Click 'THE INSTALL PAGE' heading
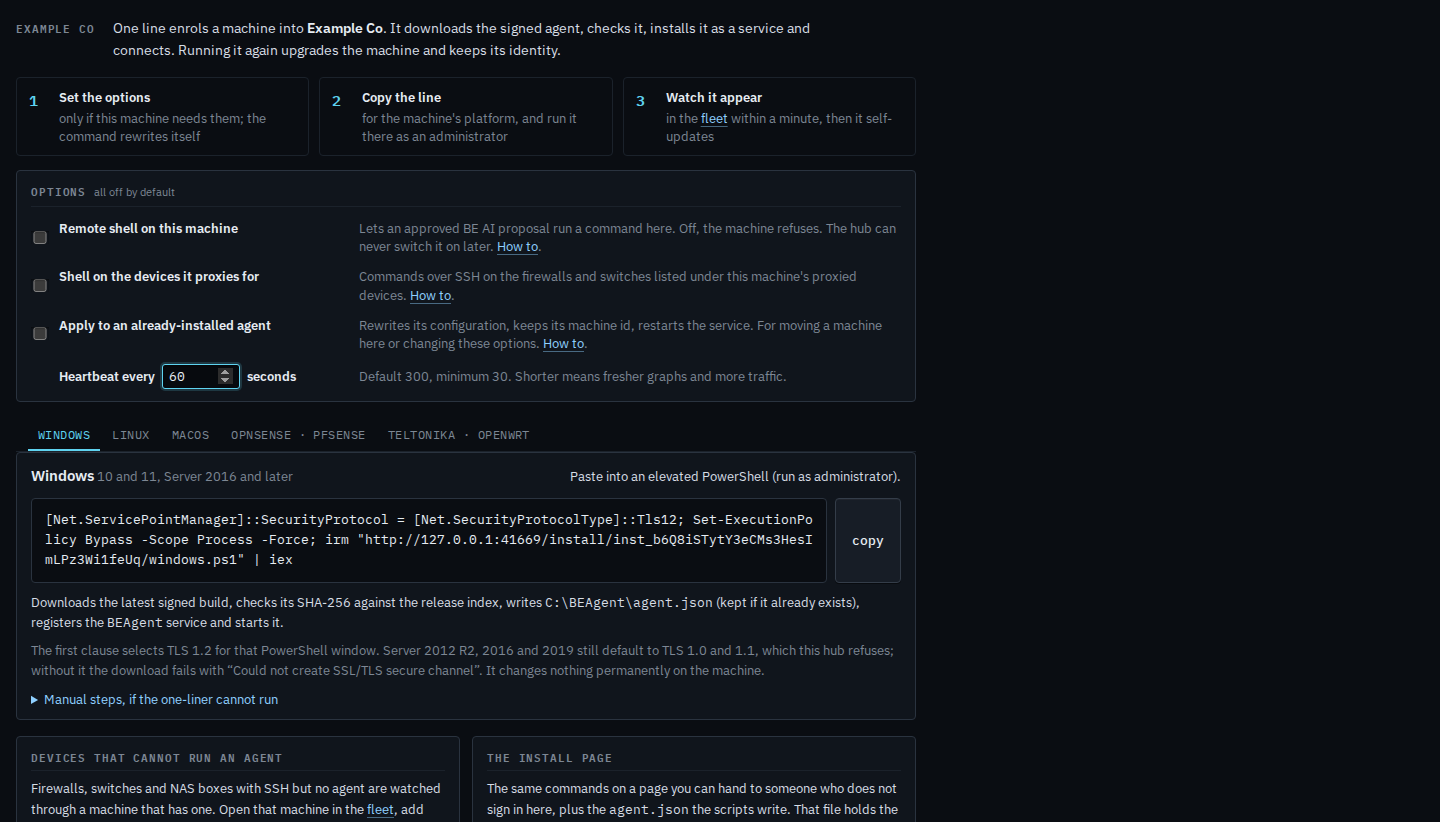1440x822 pixels. click(549, 758)
